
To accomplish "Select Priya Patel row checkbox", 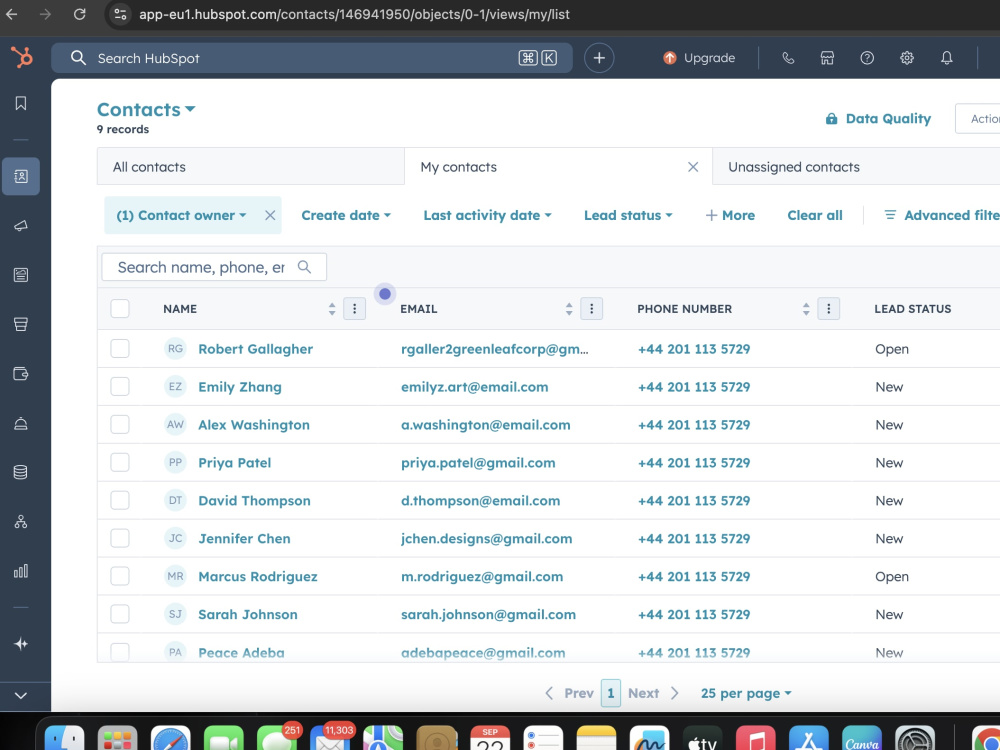I will coord(120,462).
